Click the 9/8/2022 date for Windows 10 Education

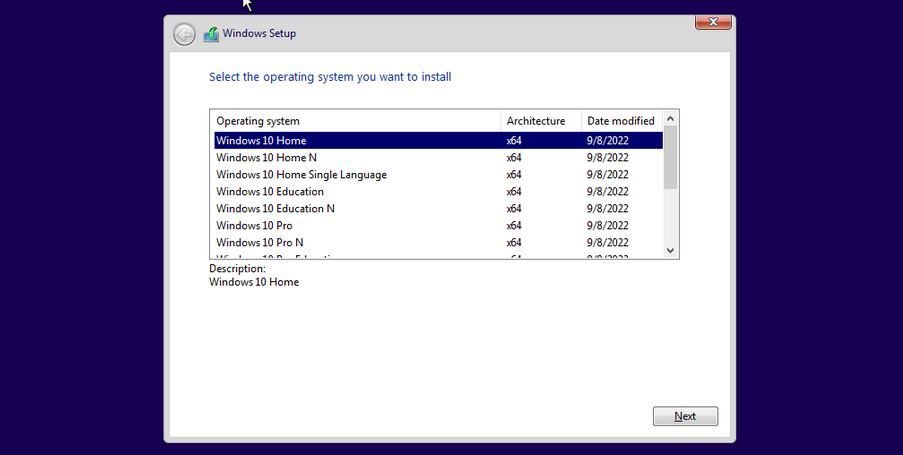click(608, 191)
